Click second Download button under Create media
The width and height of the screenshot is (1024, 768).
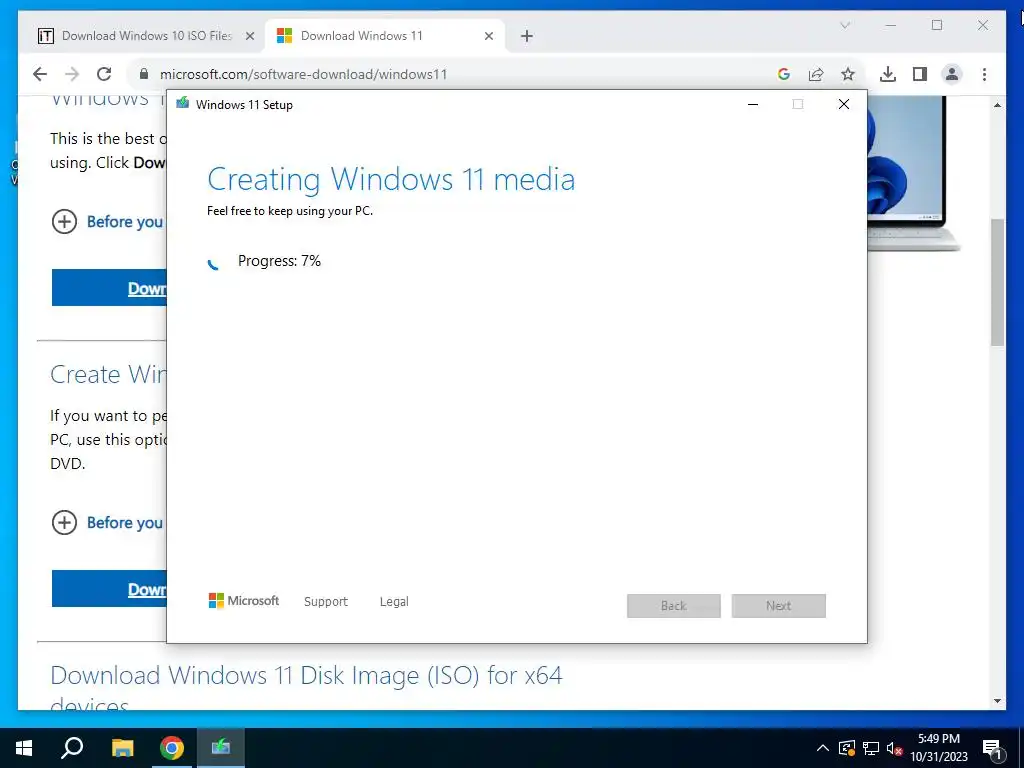pyautogui.click(x=109, y=588)
